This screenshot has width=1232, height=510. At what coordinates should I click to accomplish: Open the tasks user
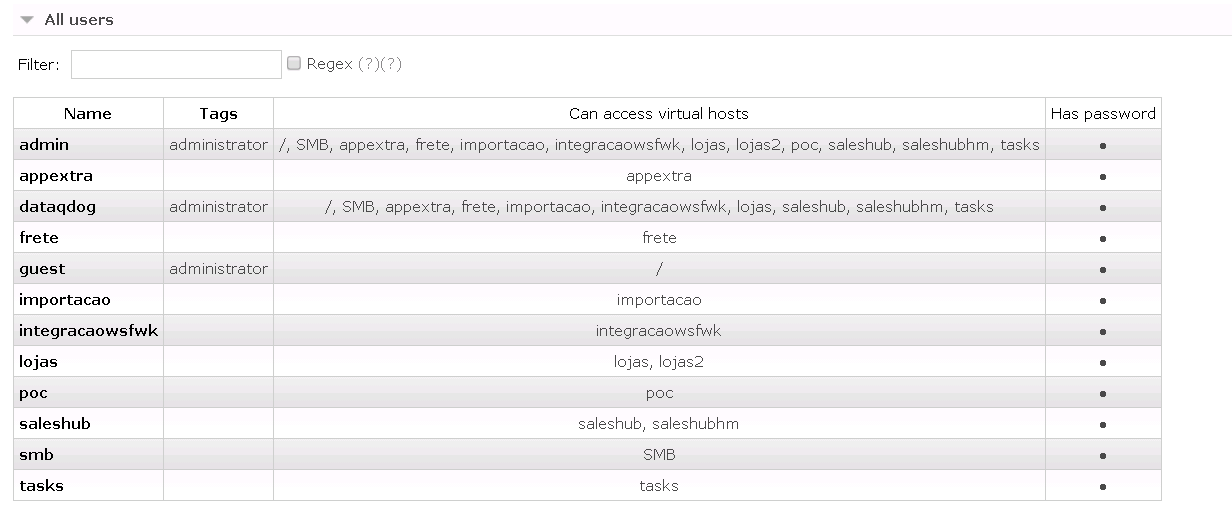pos(41,485)
